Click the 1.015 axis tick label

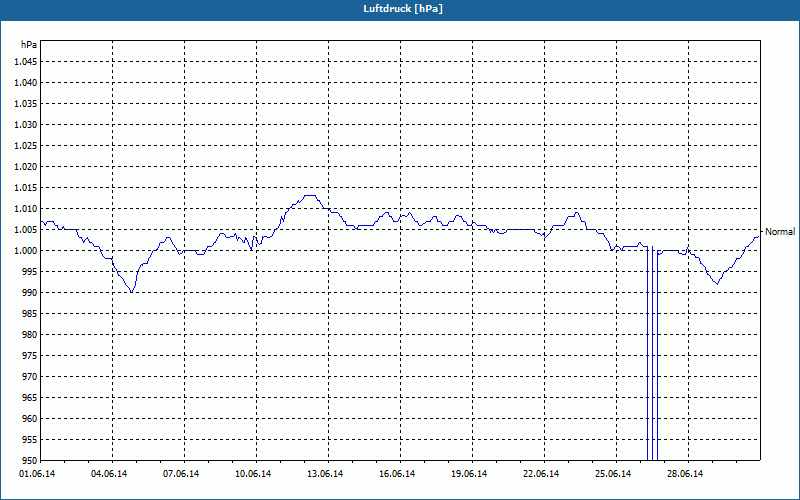click(x=26, y=188)
